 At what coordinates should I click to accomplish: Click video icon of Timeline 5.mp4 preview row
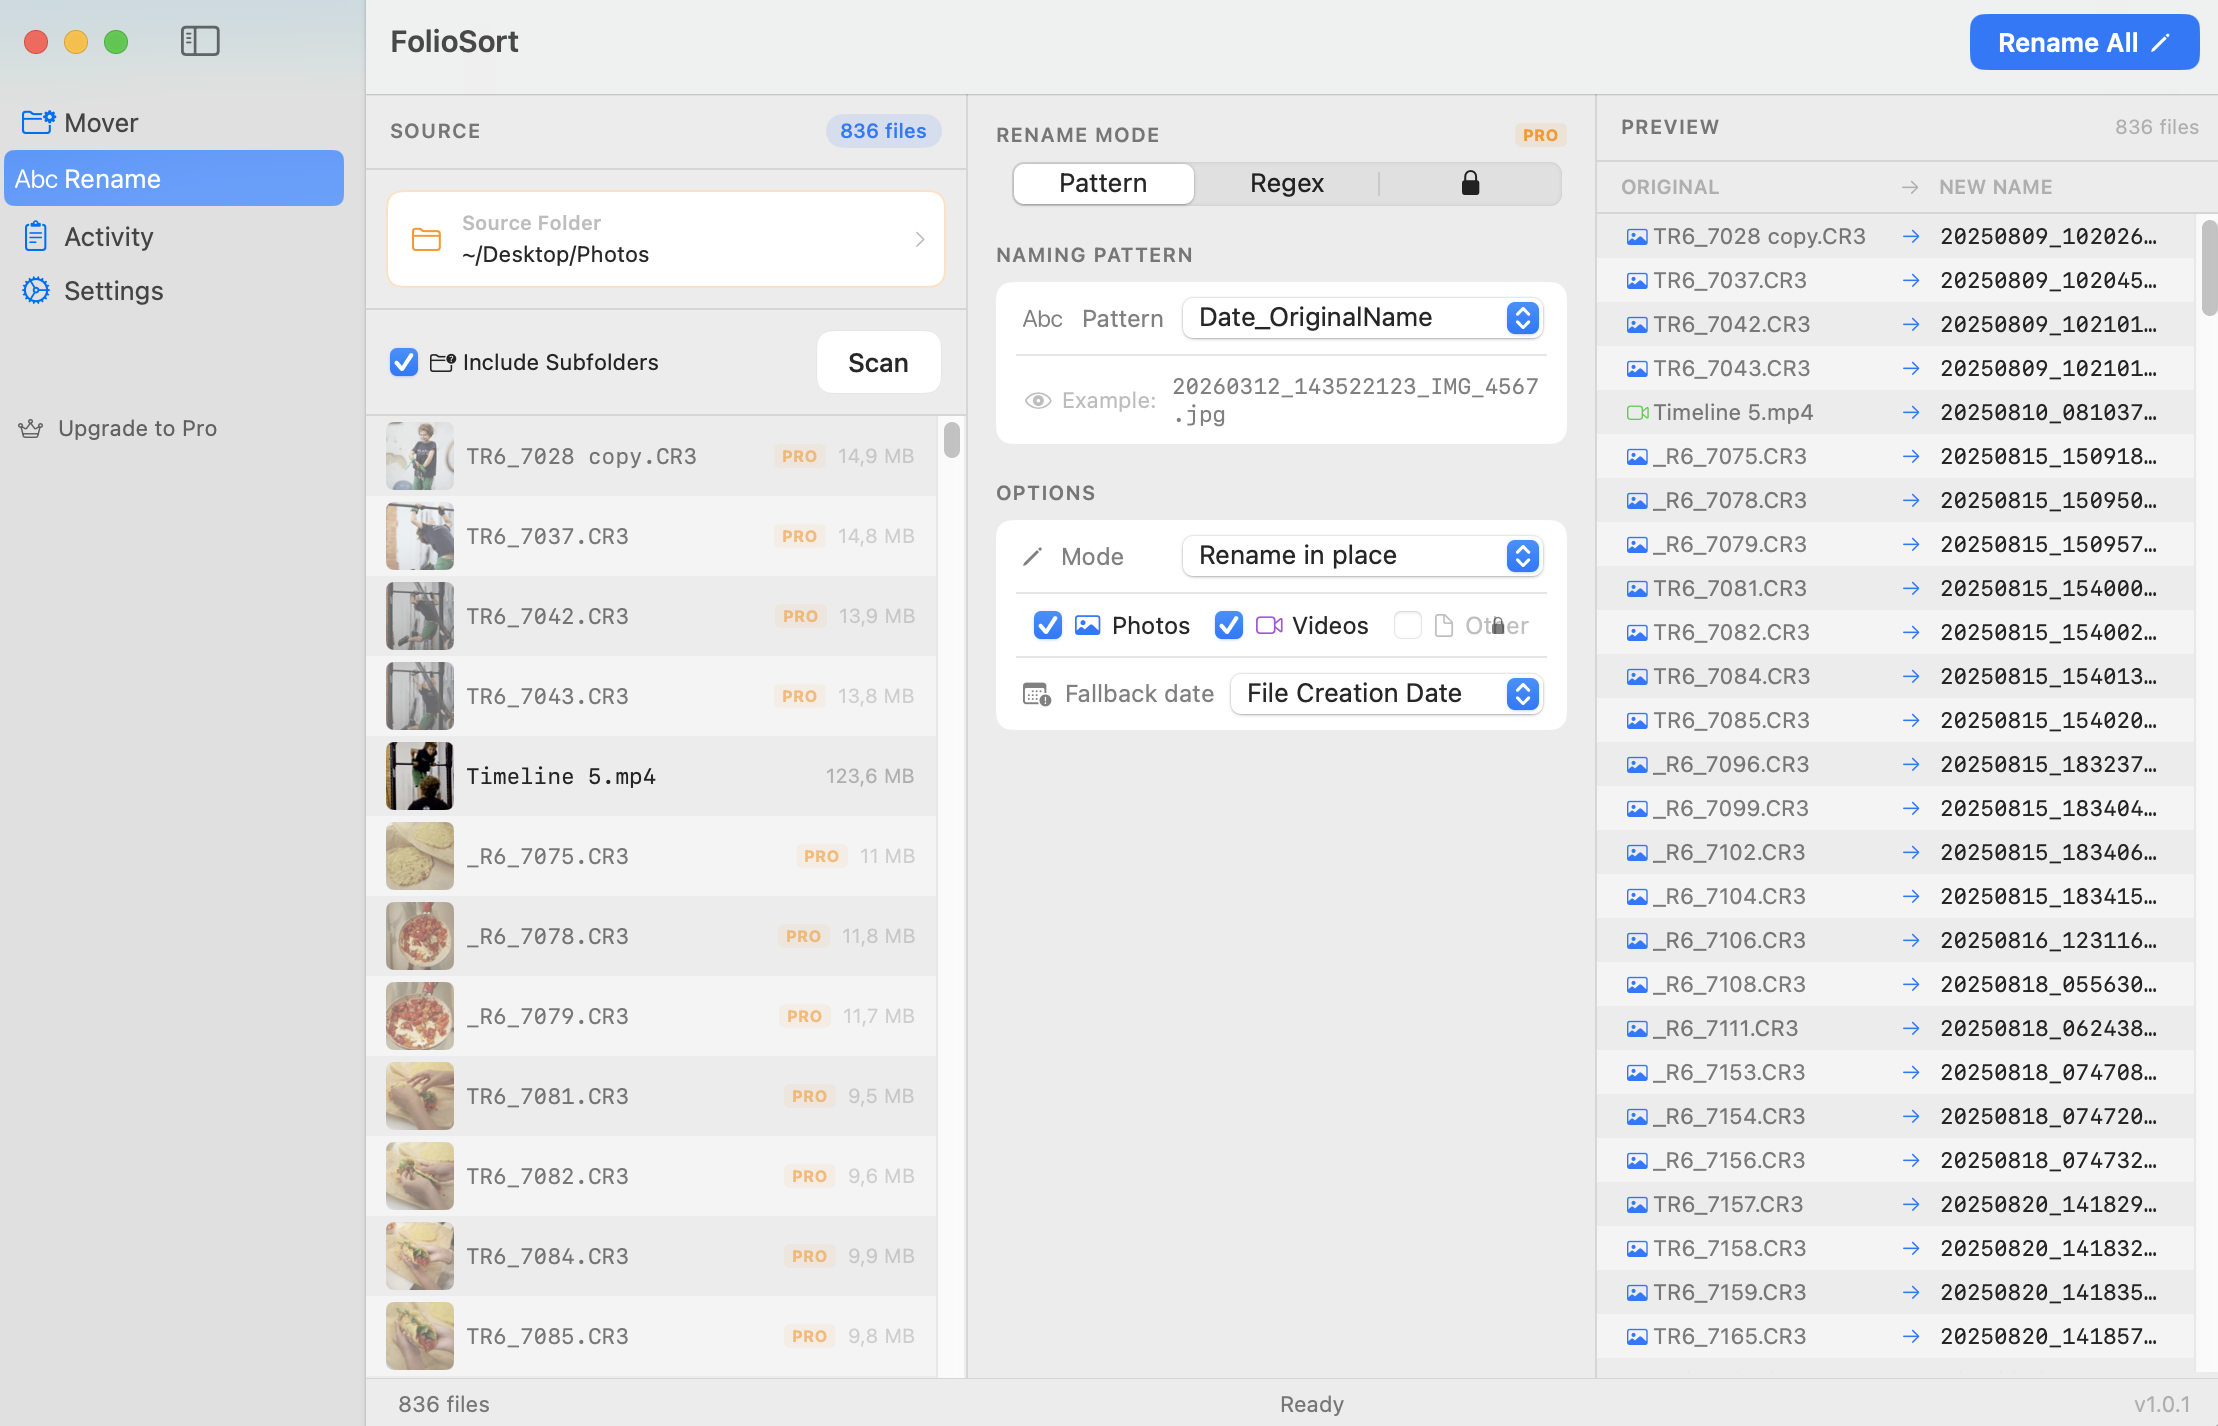(x=1637, y=413)
